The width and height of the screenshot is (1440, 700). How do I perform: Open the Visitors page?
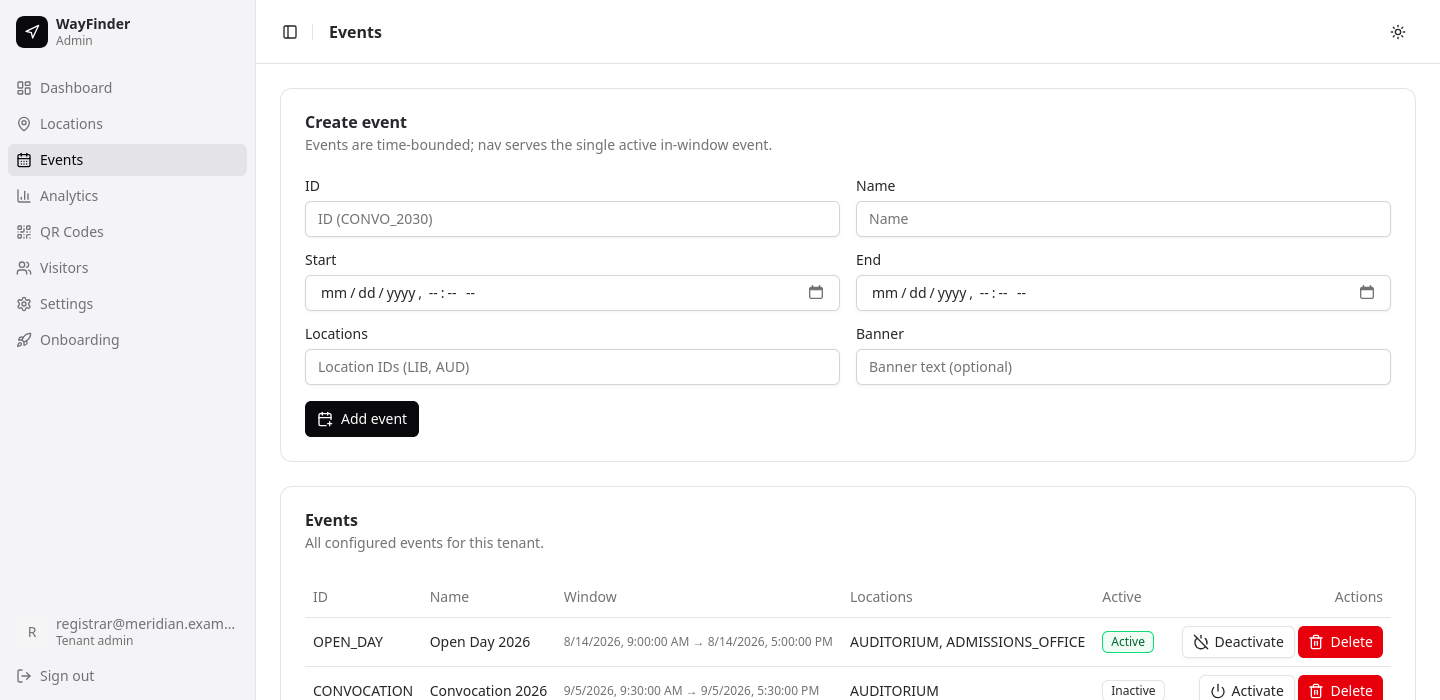[128, 268]
